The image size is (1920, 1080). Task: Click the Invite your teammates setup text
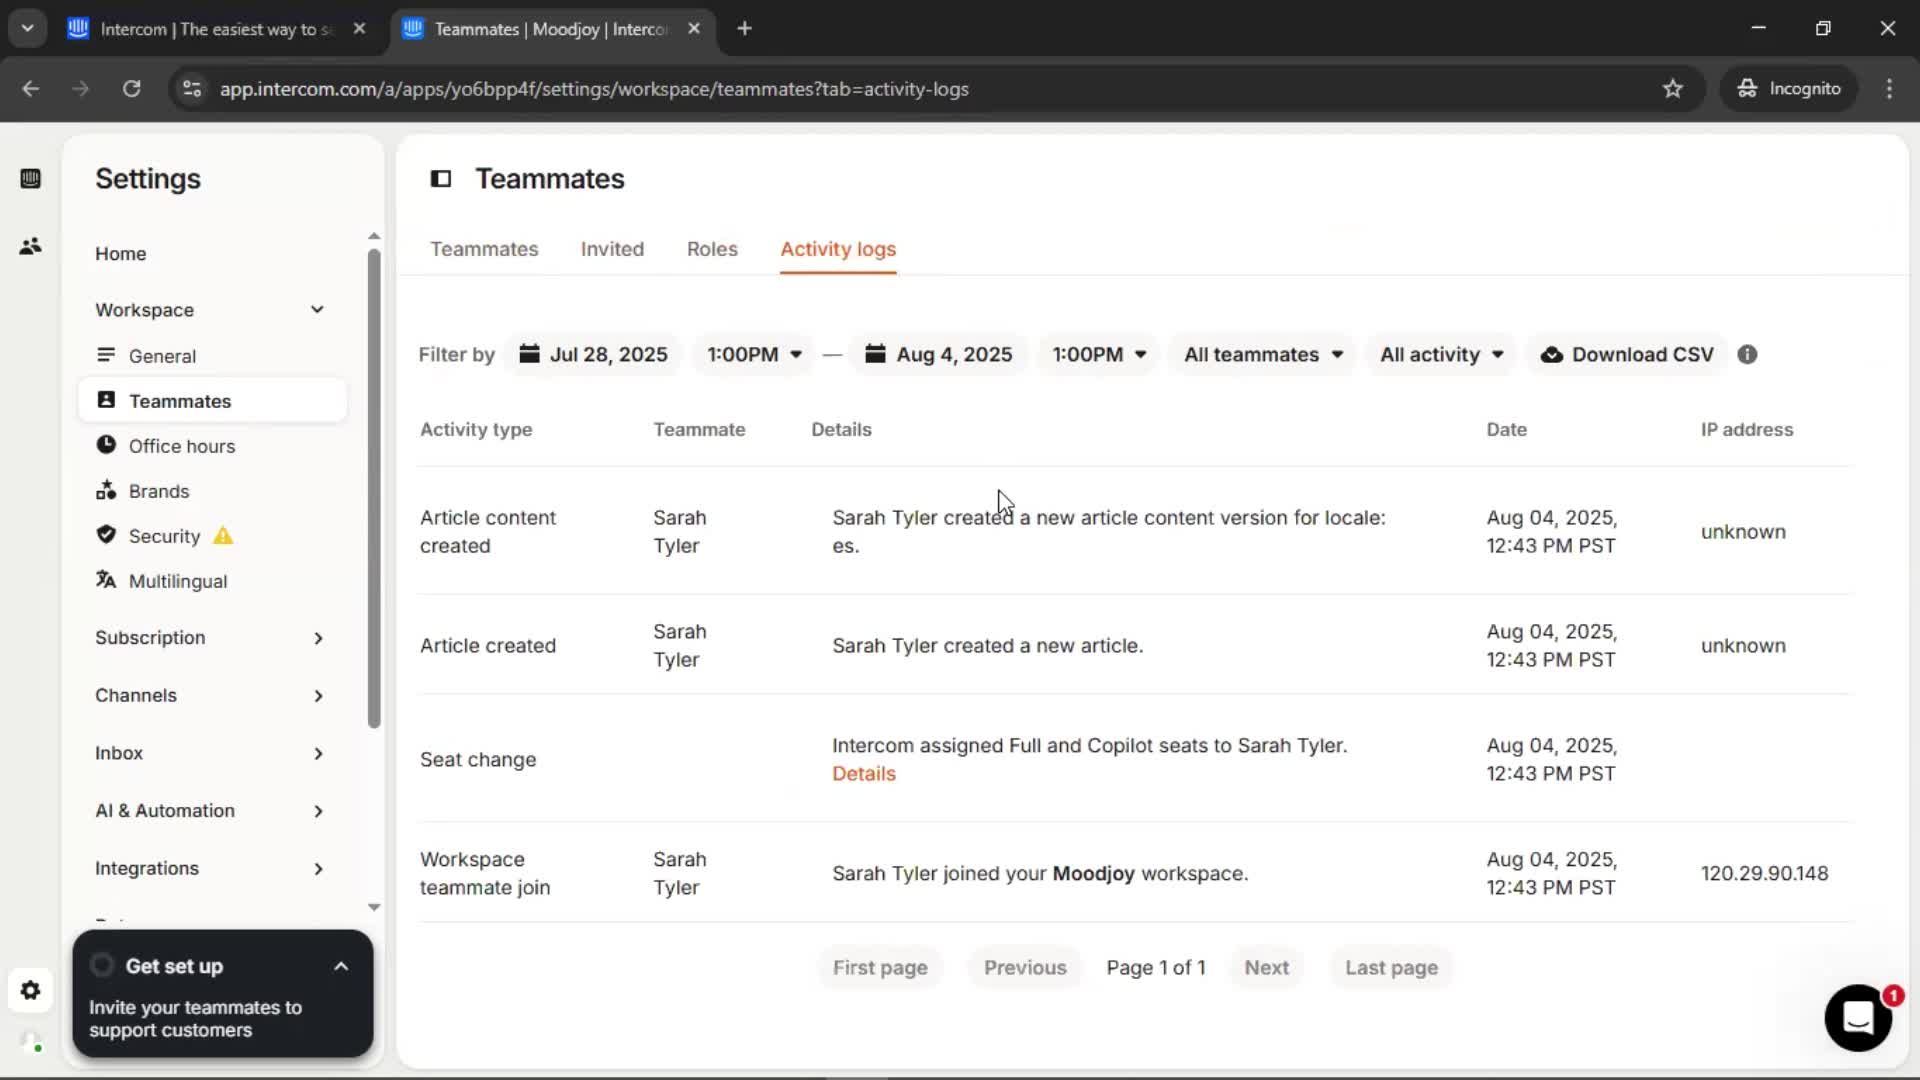pyautogui.click(x=195, y=1019)
